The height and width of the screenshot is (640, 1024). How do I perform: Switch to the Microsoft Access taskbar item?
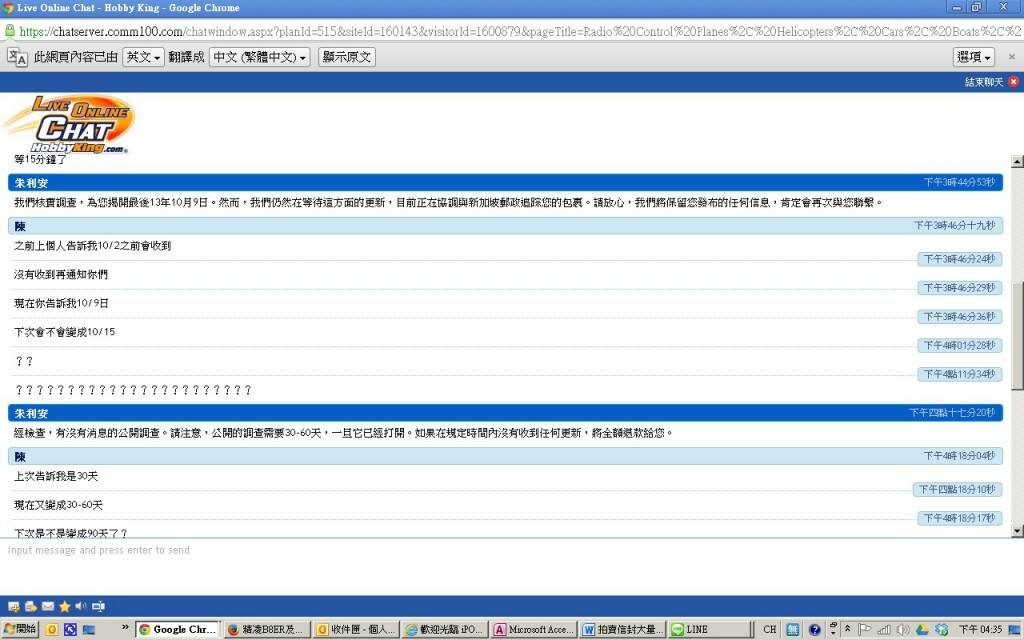[537, 630]
